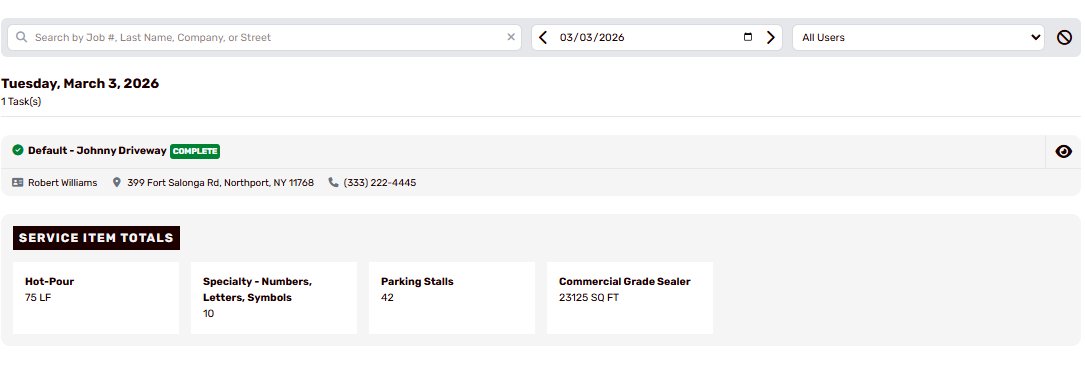The width and height of the screenshot is (1085, 369).
Task: Click the Tuesday, March 3, 2026 heading
Action: pos(80,84)
